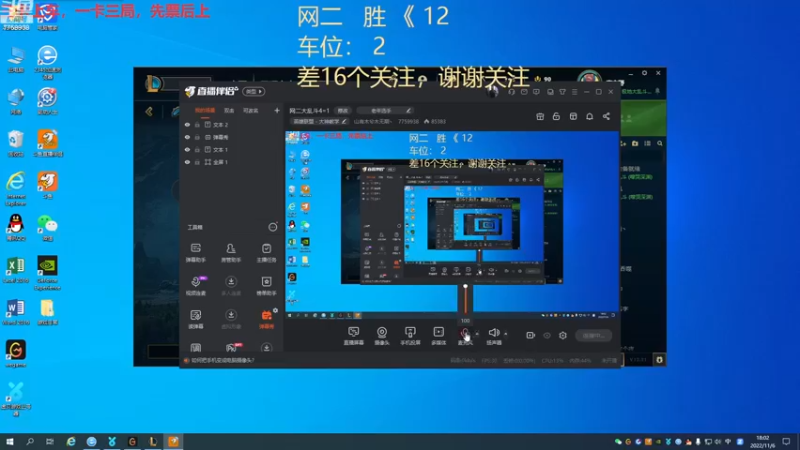Screen dimensions: 800x450
Task: Click the share icon above the preview
Action: click(x=606, y=116)
